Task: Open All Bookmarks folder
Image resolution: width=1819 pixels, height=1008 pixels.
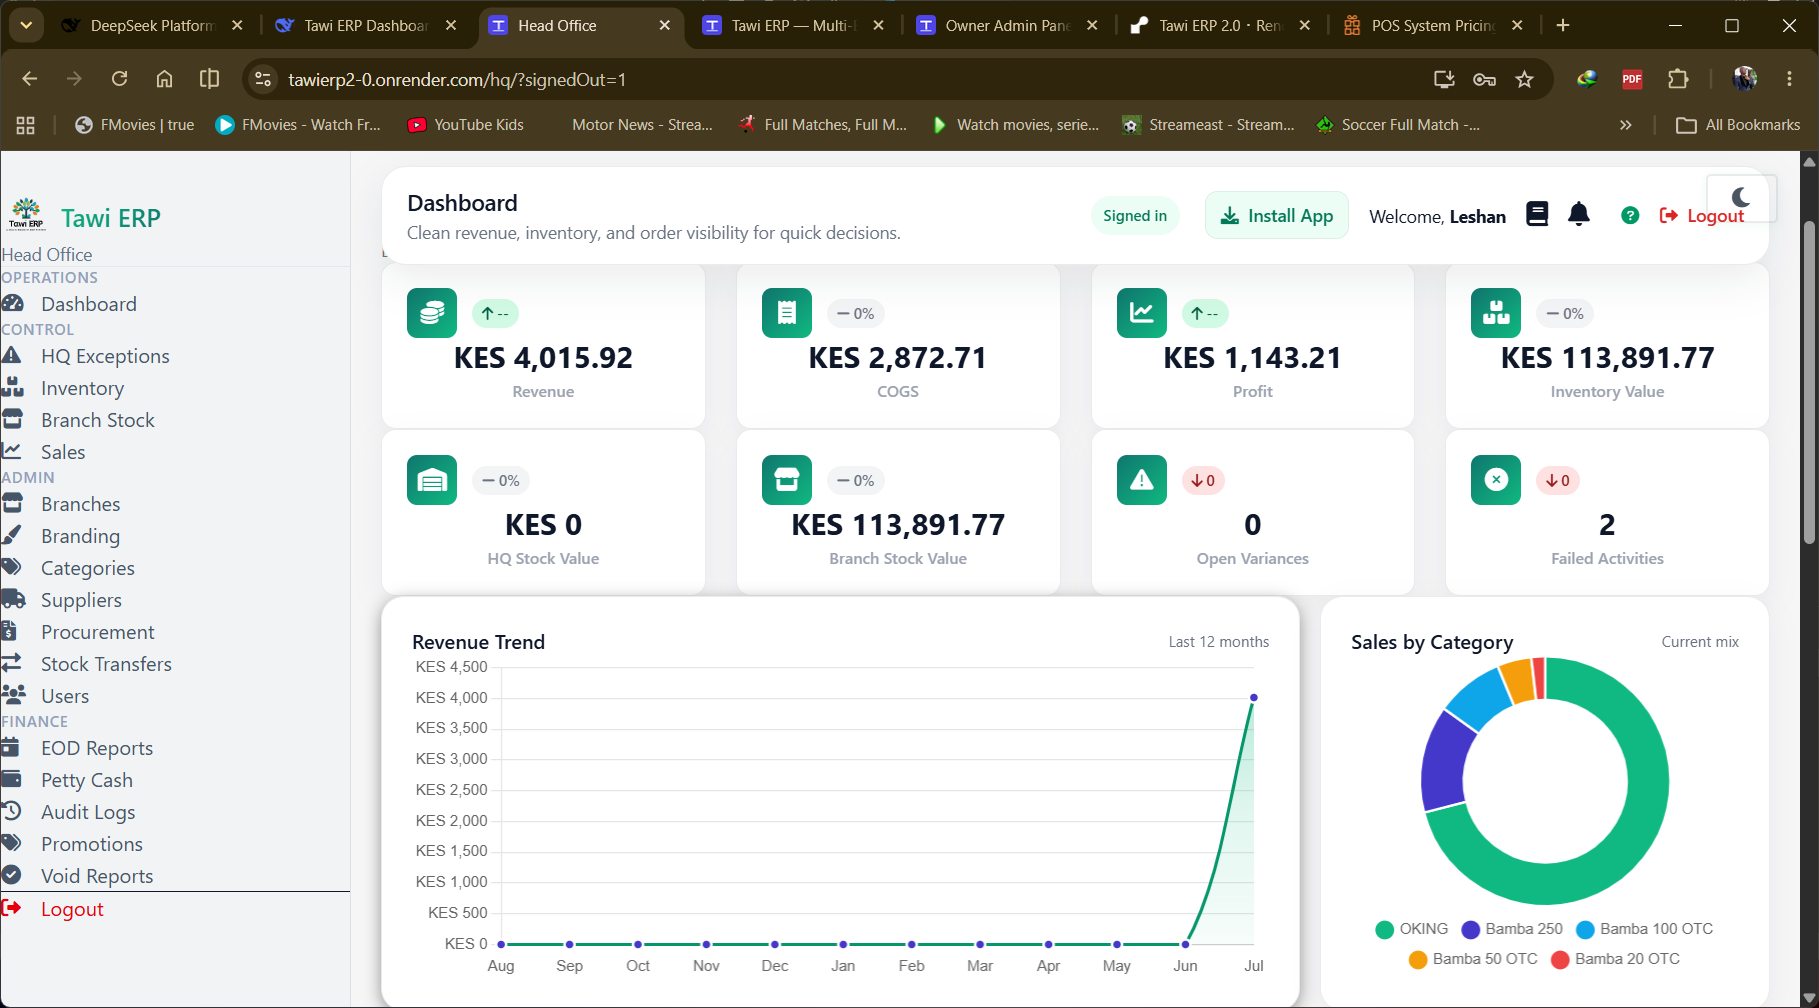Action: pyautogui.click(x=1738, y=125)
